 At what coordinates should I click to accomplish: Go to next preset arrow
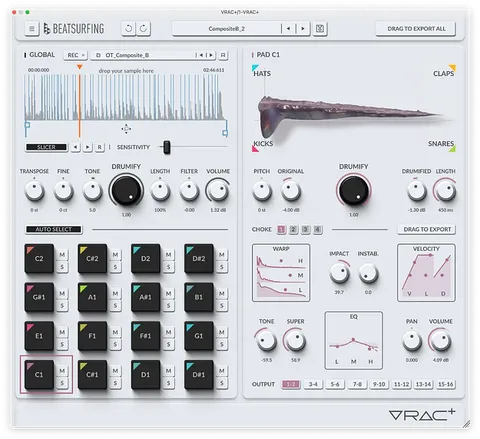point(303,29)
